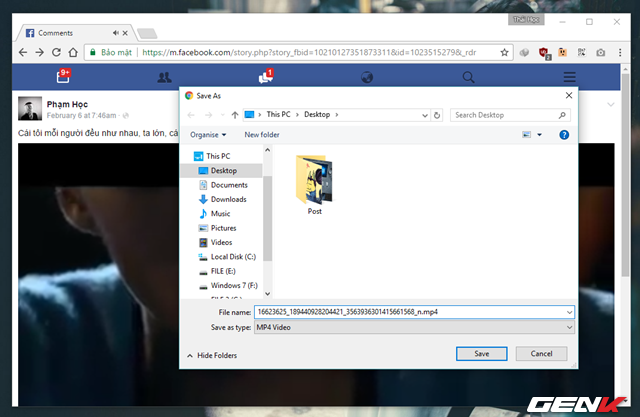The height and width of the screenshot is (417, 640).
Task: Click the Search Desktop field
Action: click(x=510, y=115)
